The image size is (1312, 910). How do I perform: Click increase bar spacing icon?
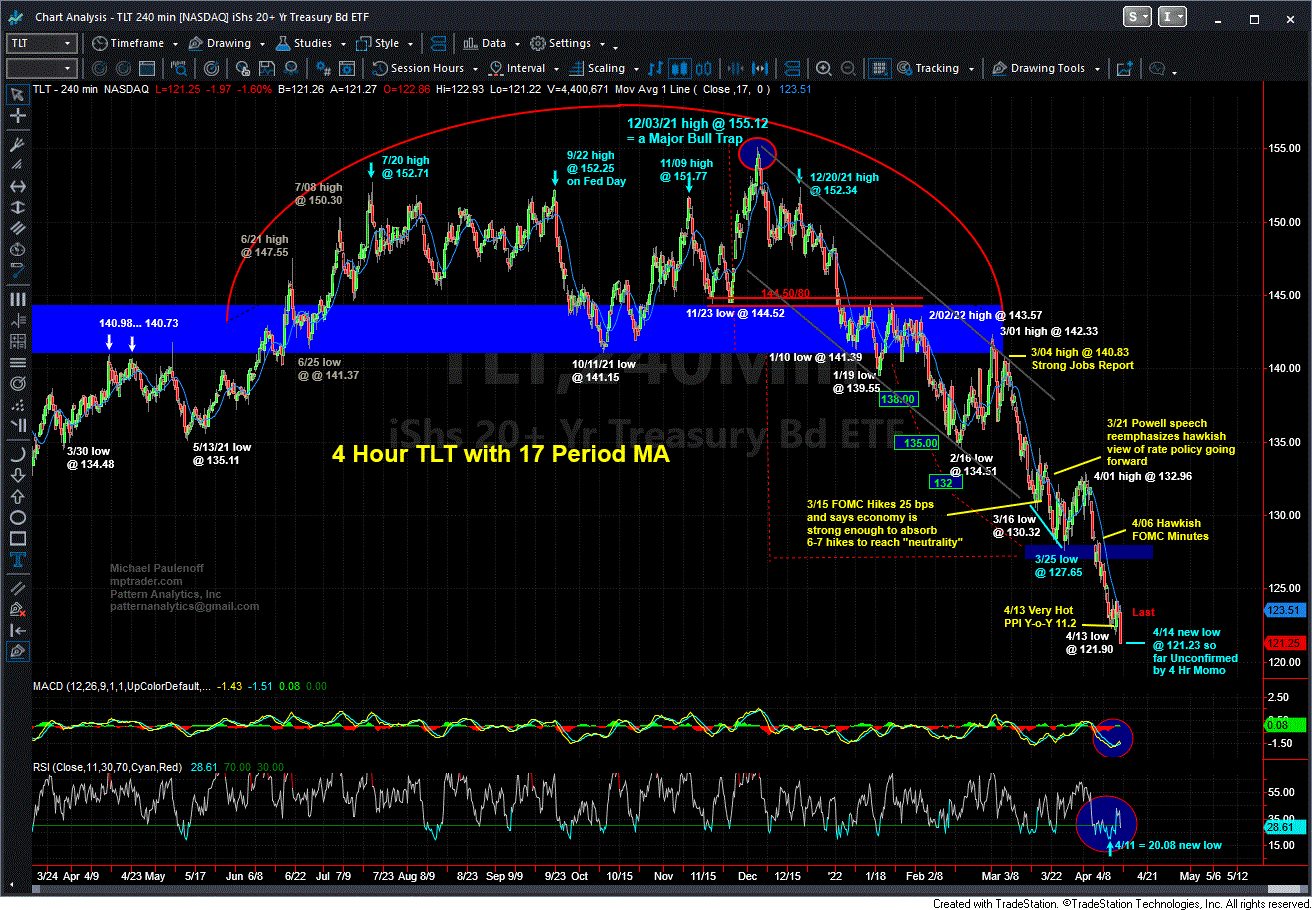coord(760,68)
